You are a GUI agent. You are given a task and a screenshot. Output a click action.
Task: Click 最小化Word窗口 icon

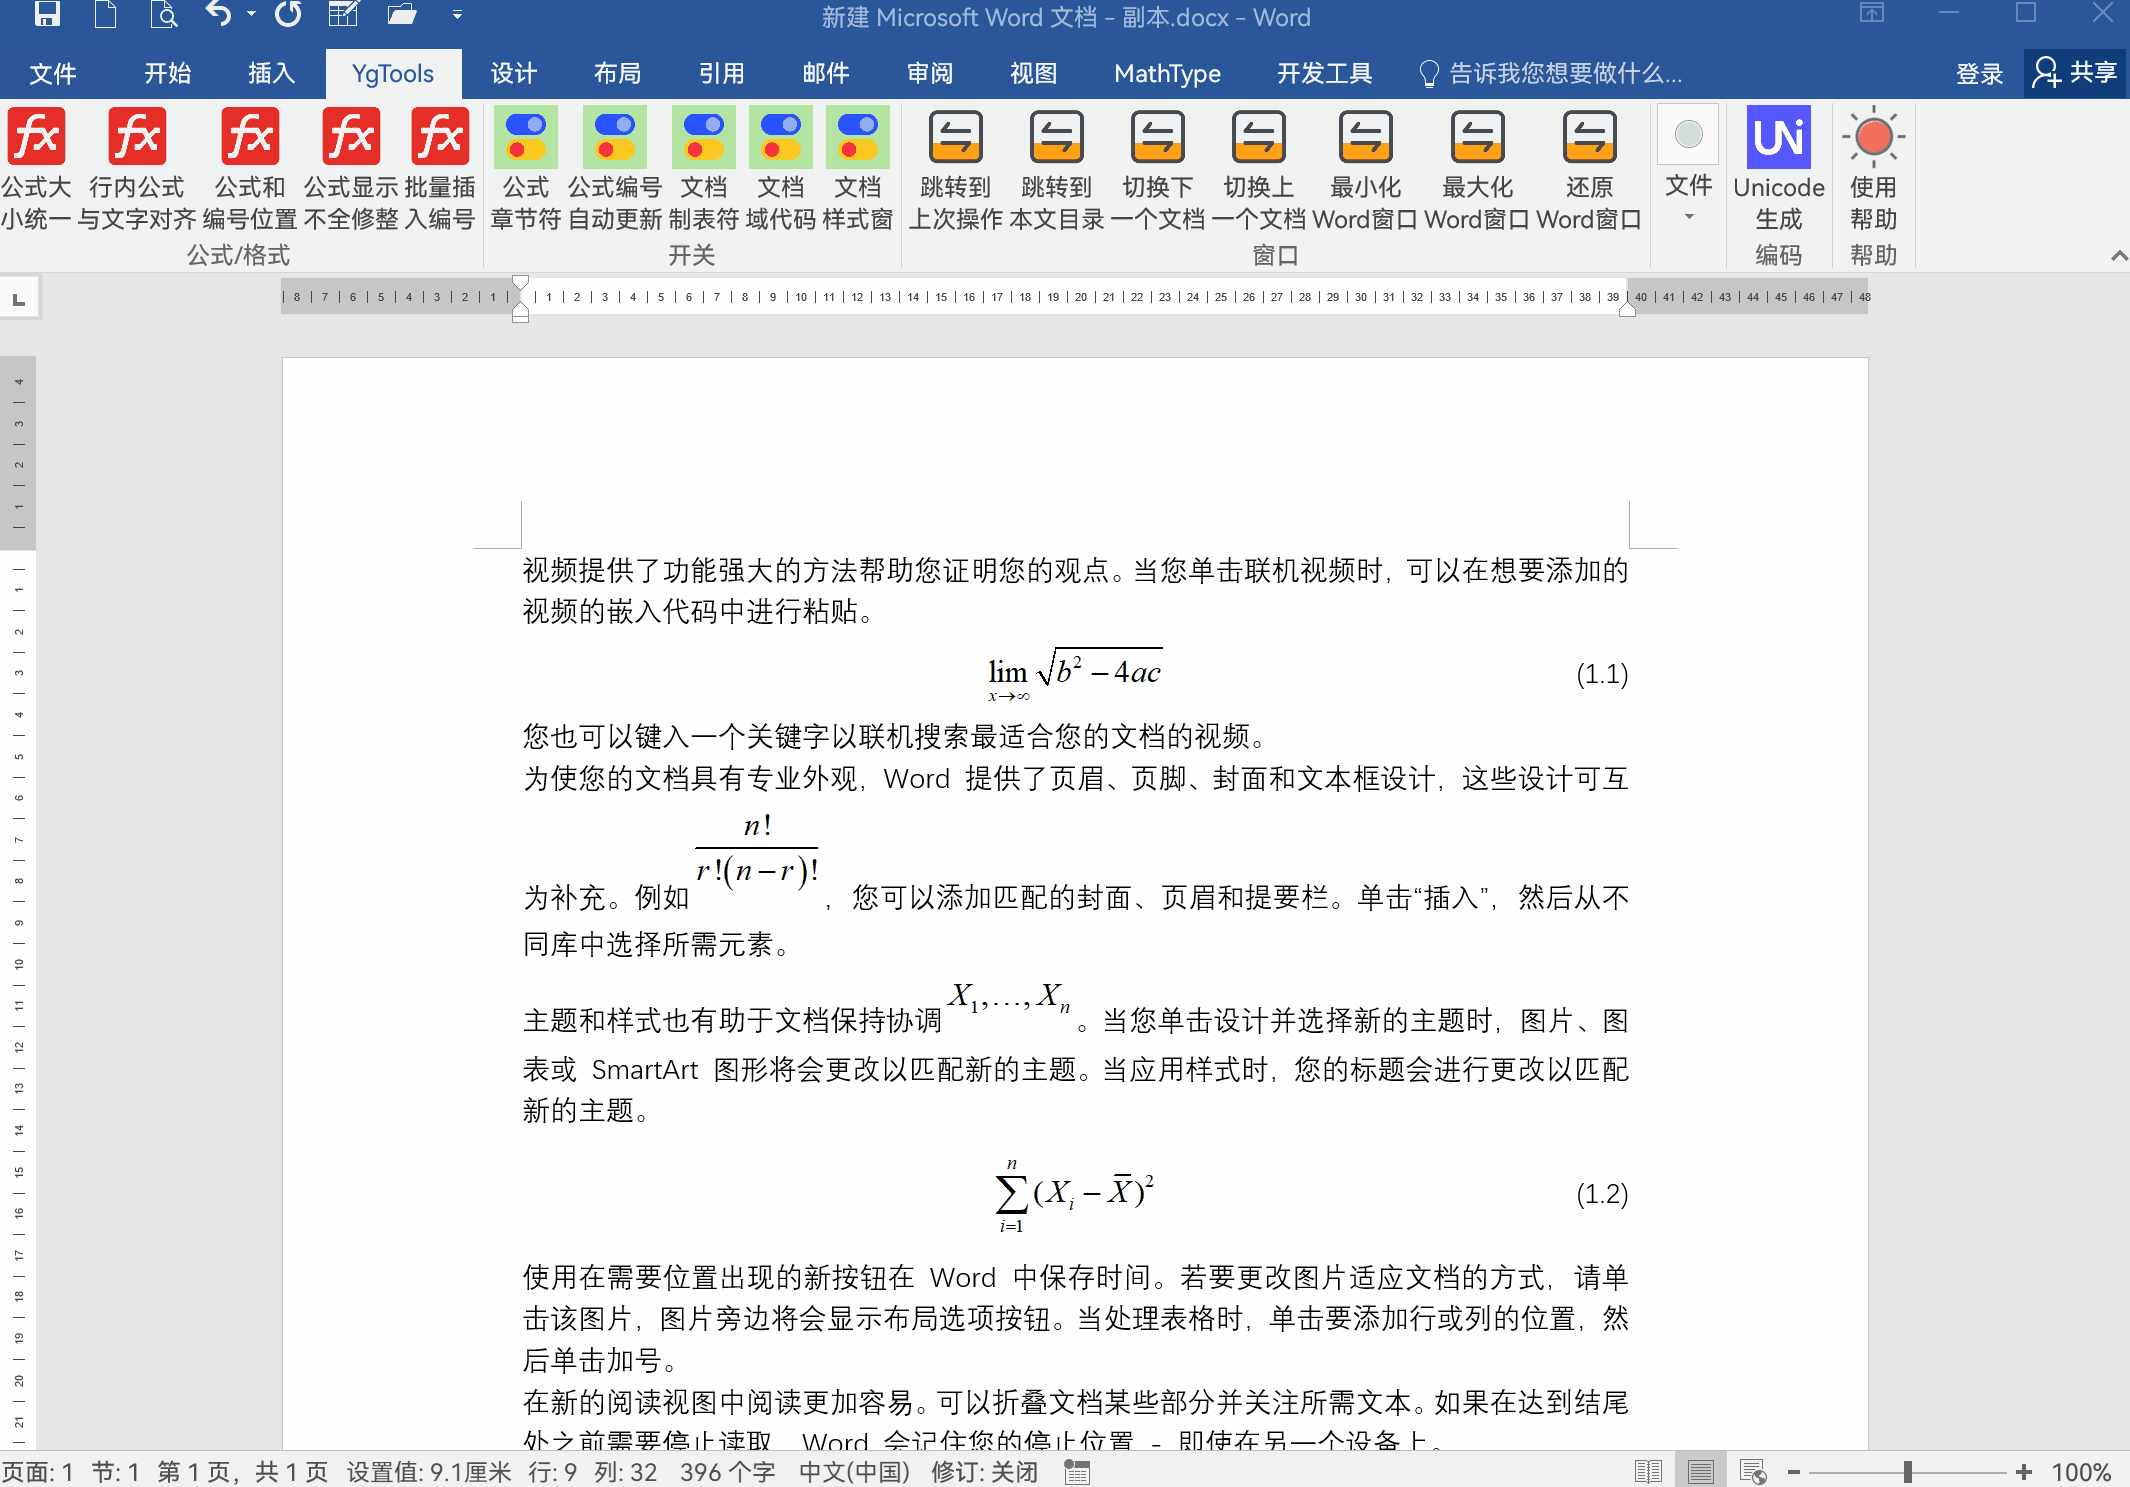[x=1365, y=137]
